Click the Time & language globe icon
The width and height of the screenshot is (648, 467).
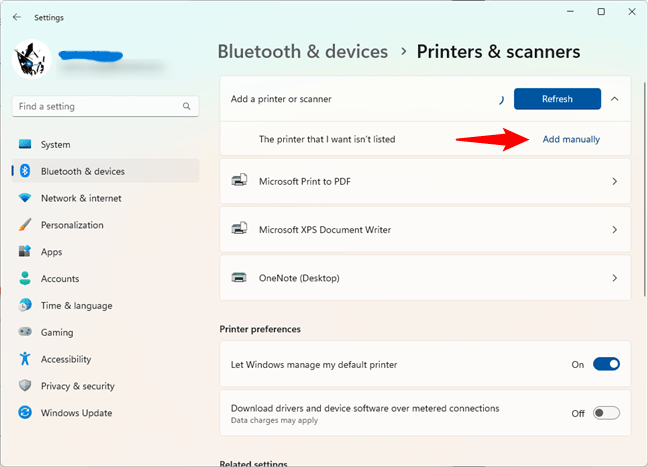click(25, 305)
